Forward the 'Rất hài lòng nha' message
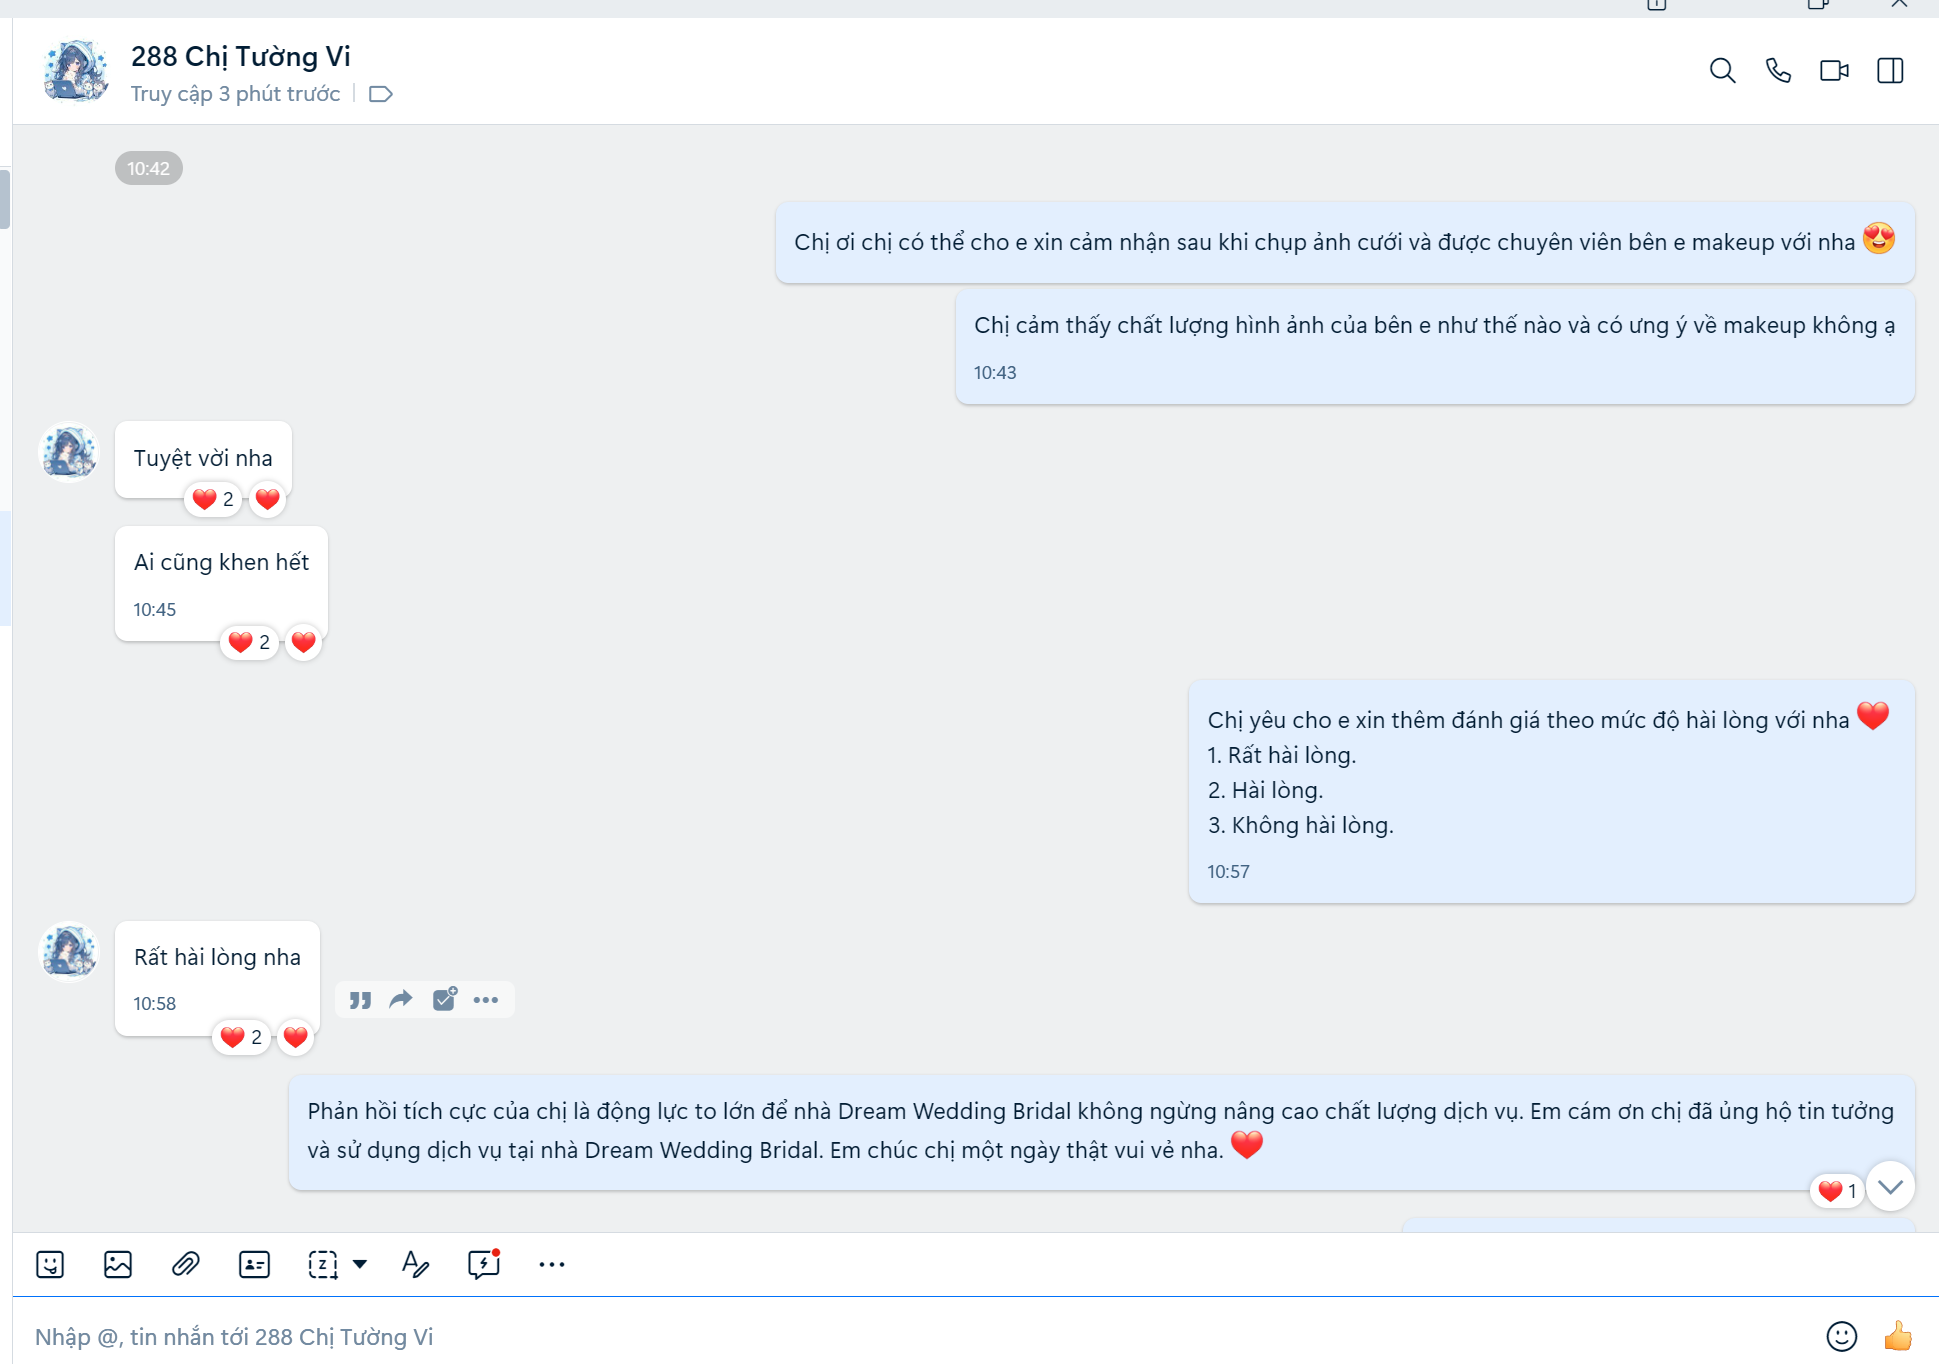The width and height of the screenshot is (1939, 1364). click(400, 999)
